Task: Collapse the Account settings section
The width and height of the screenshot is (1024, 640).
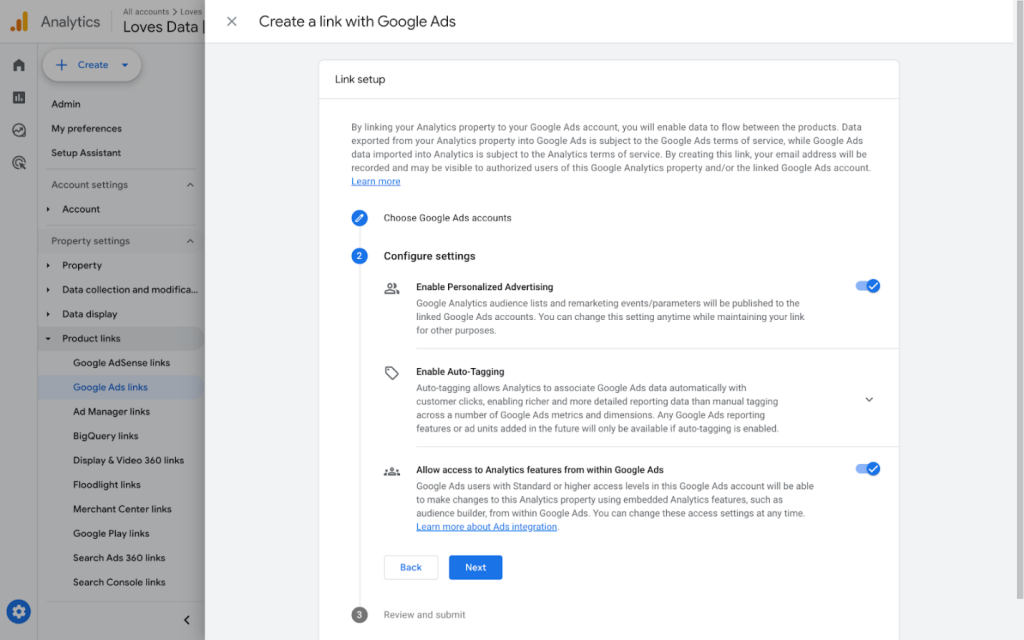Action: pos(190,185)
